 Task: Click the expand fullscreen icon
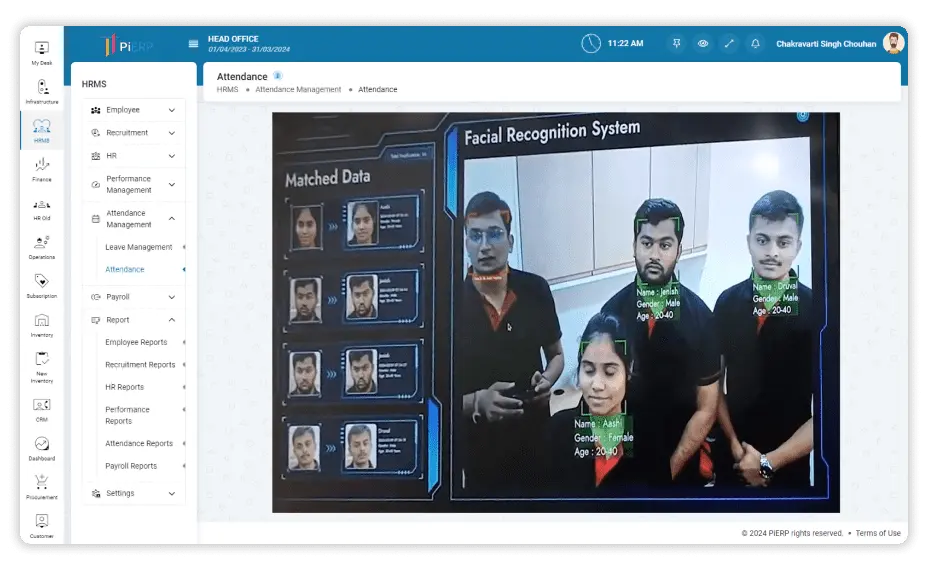coord(729,43)
